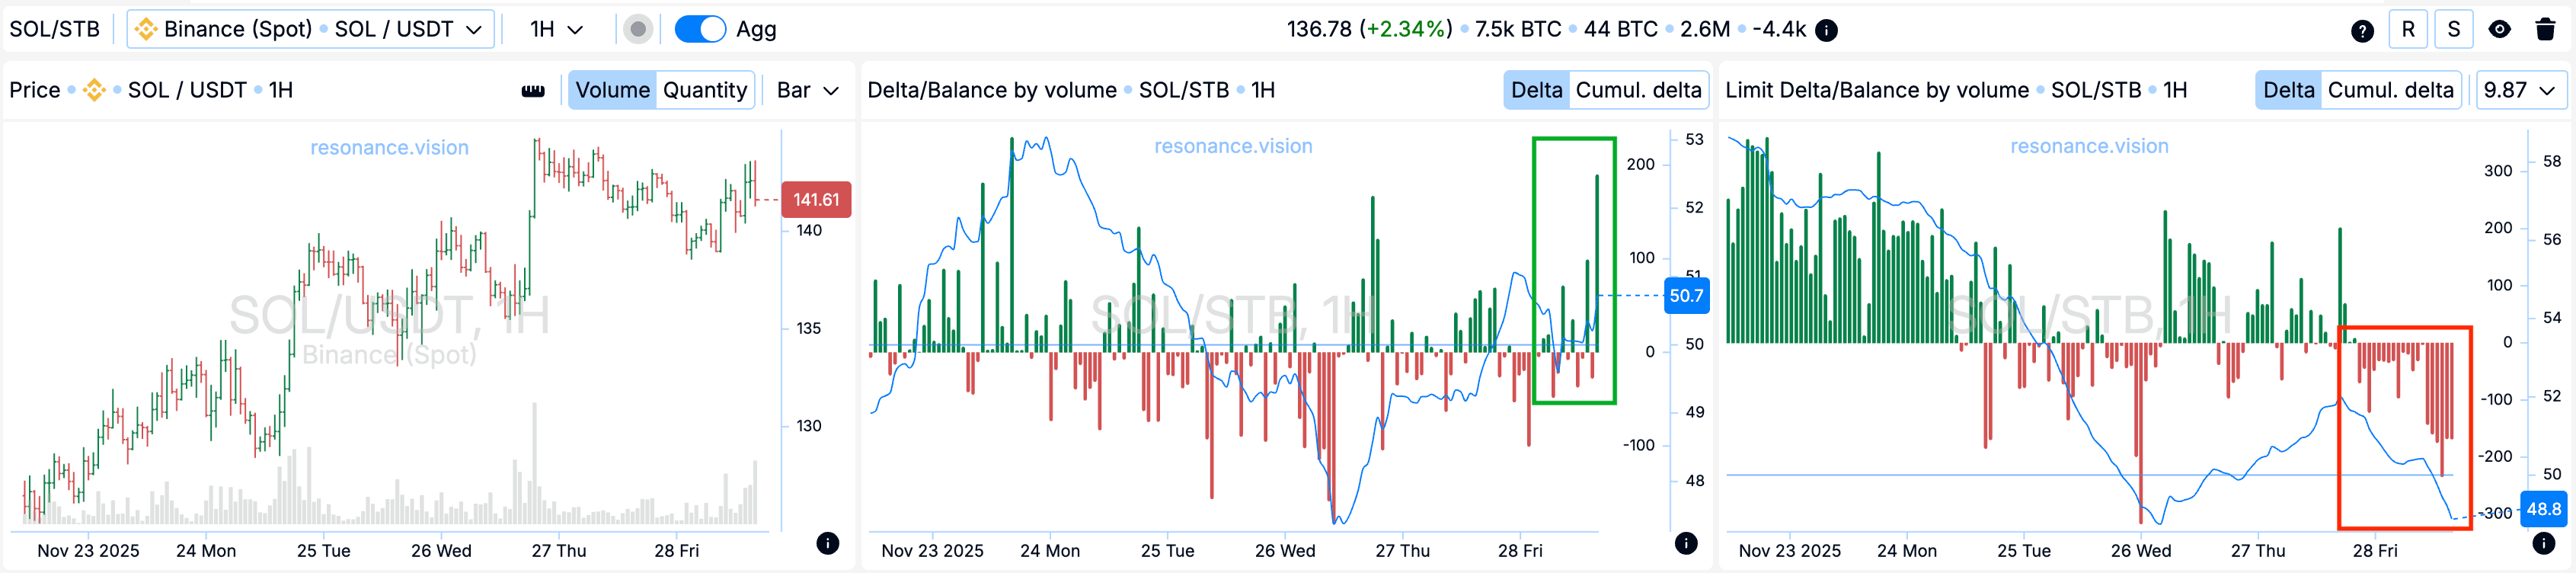2576x573 pixels.
Task: Toggle visibility with the eye icon
Action: [2499, 29]
